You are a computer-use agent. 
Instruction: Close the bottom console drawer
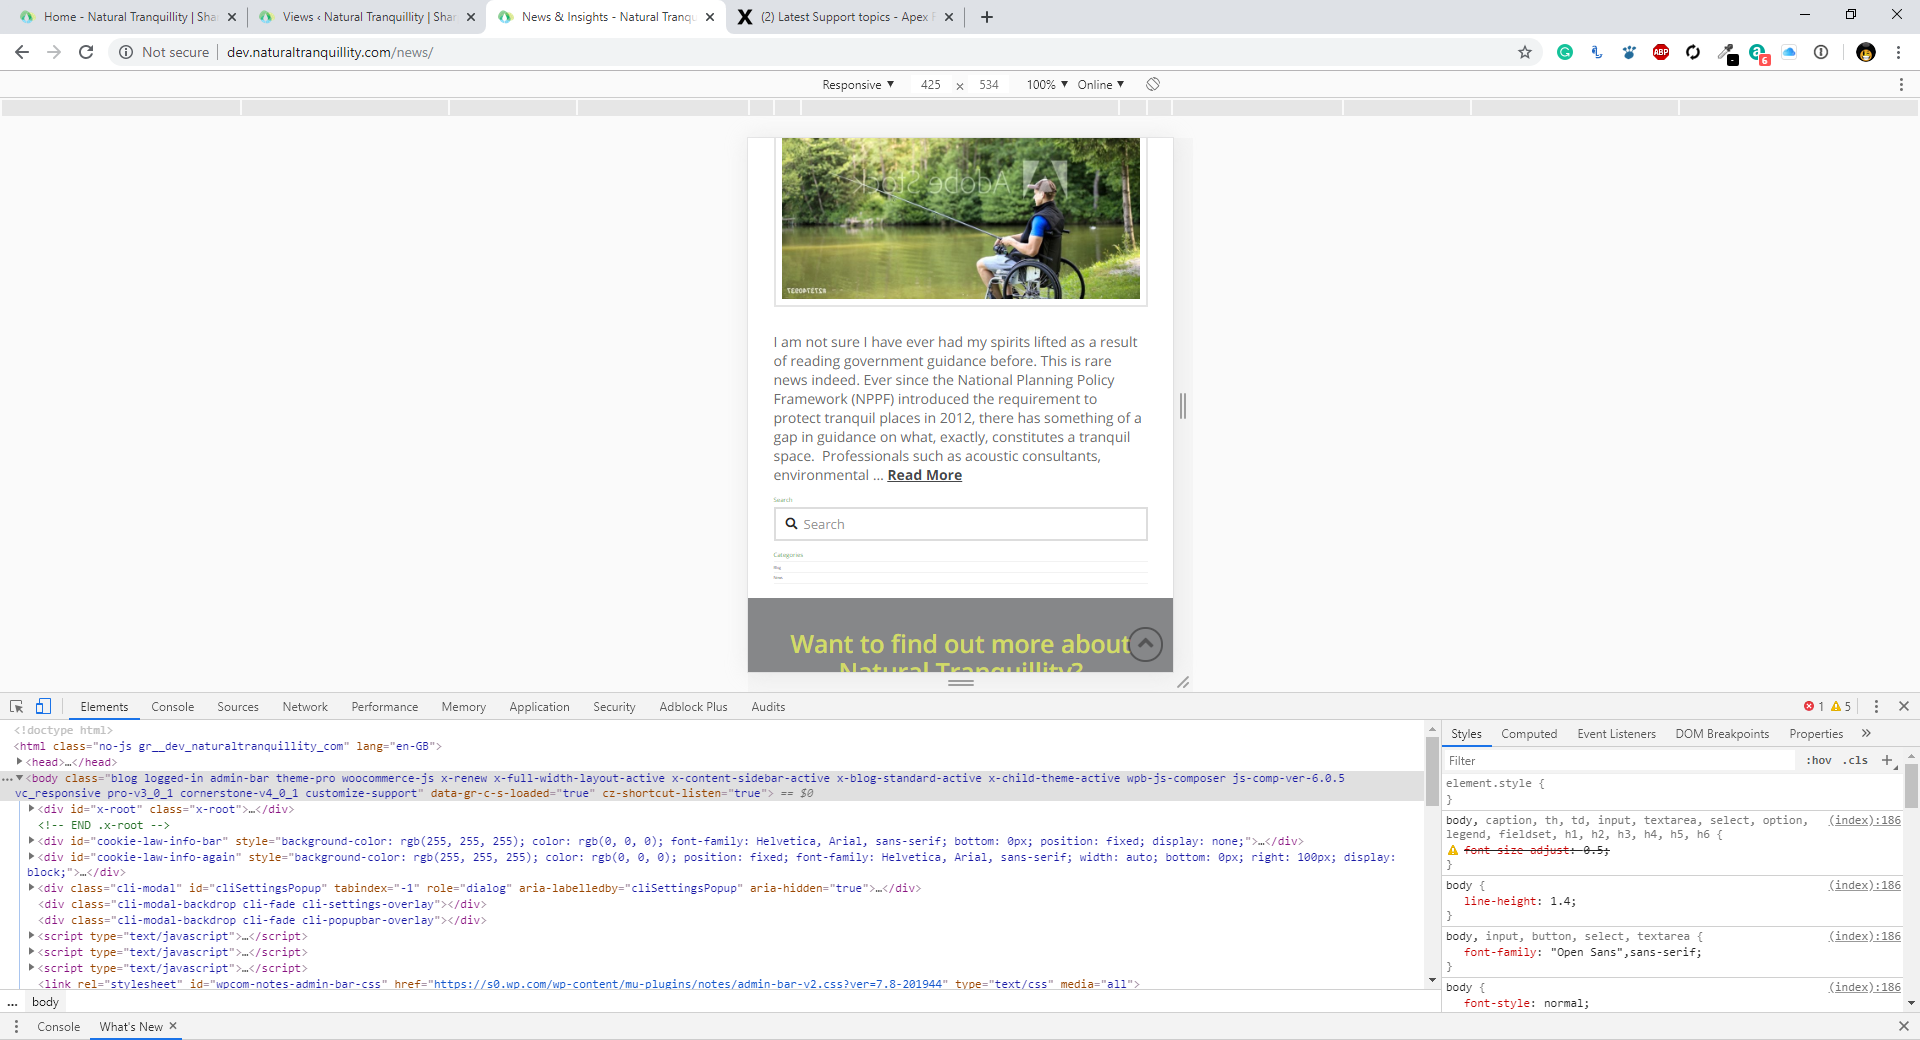coord(1903,1026)
